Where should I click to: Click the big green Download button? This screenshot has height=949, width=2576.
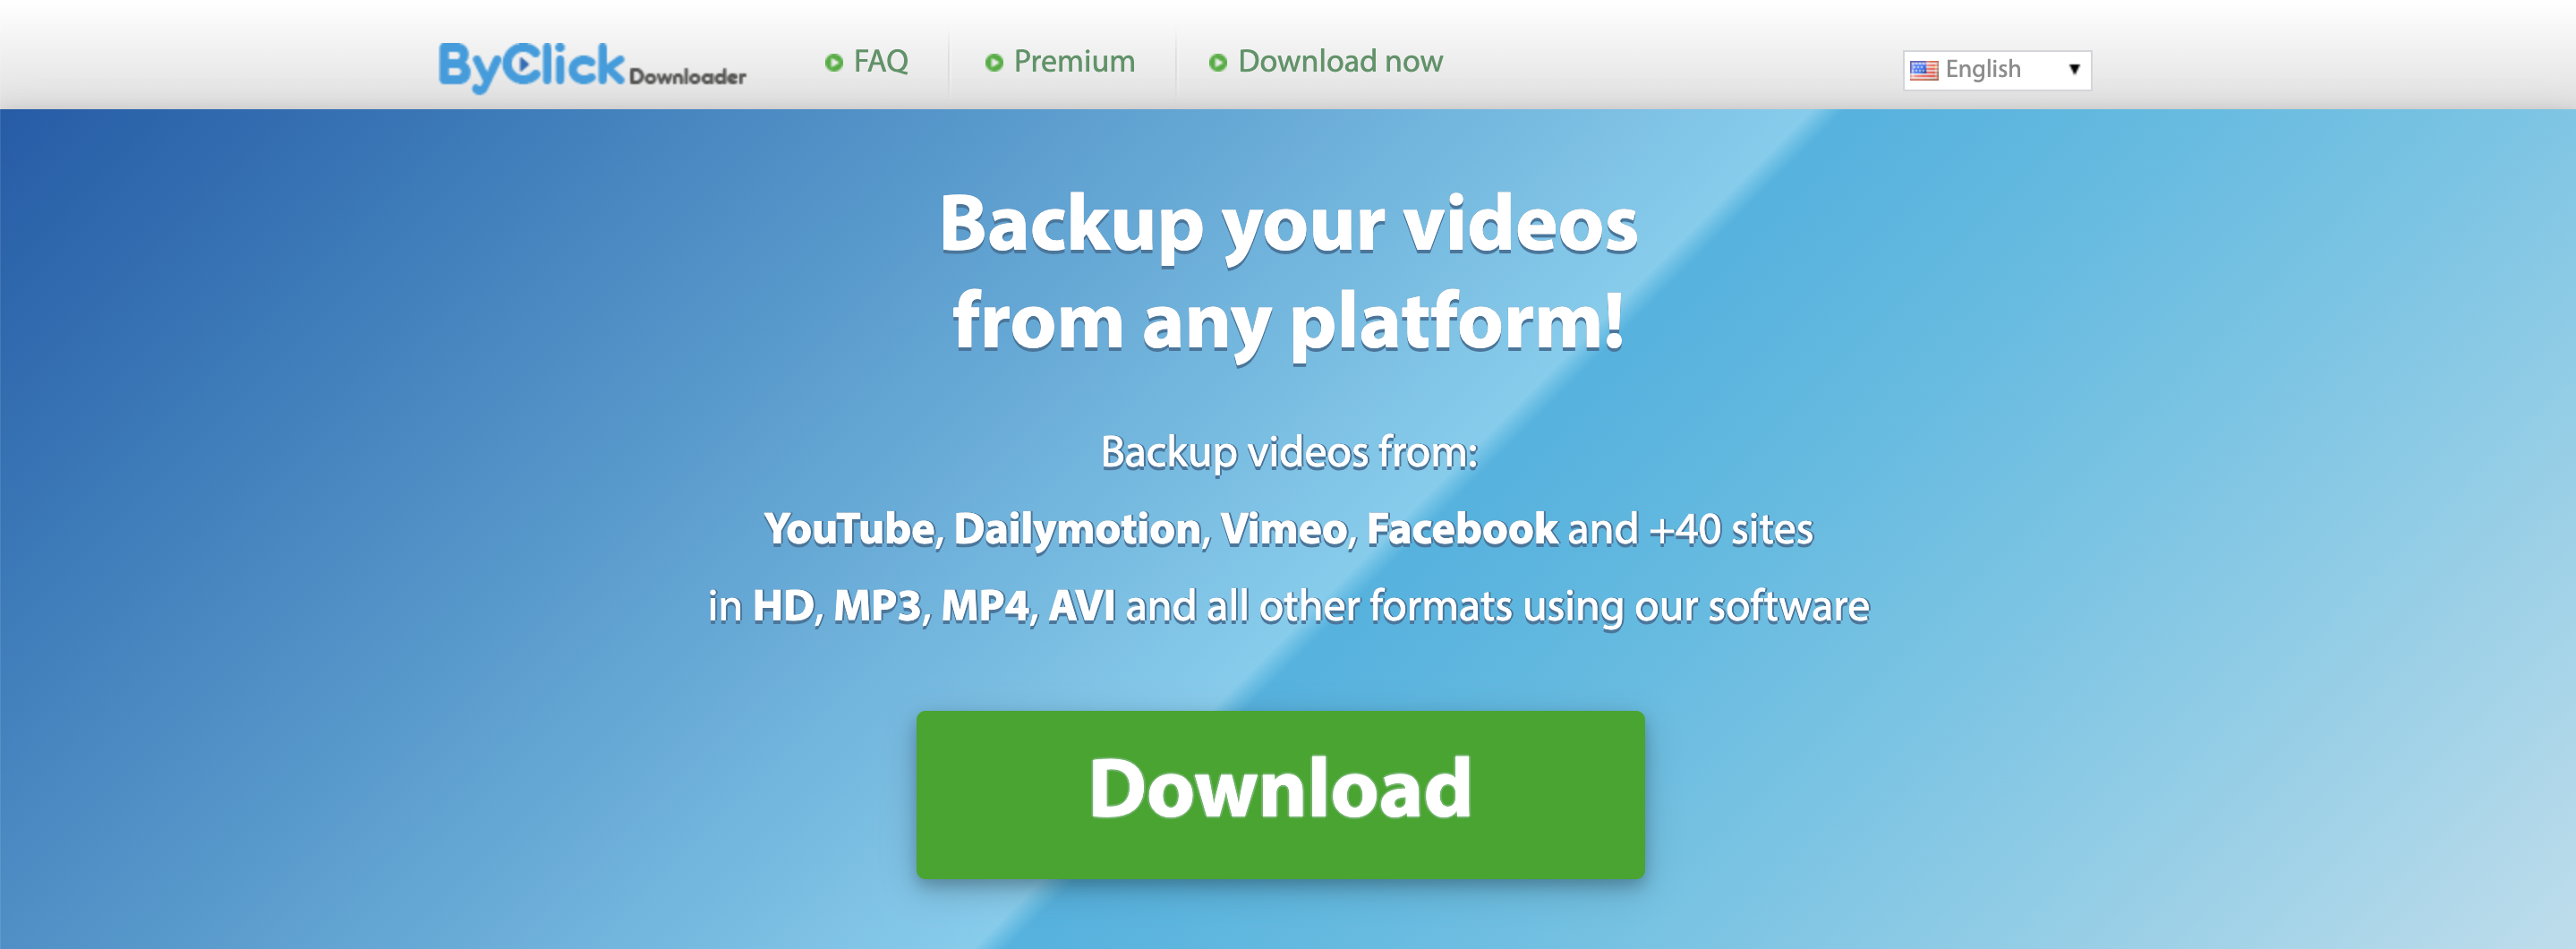[1280, 795]
